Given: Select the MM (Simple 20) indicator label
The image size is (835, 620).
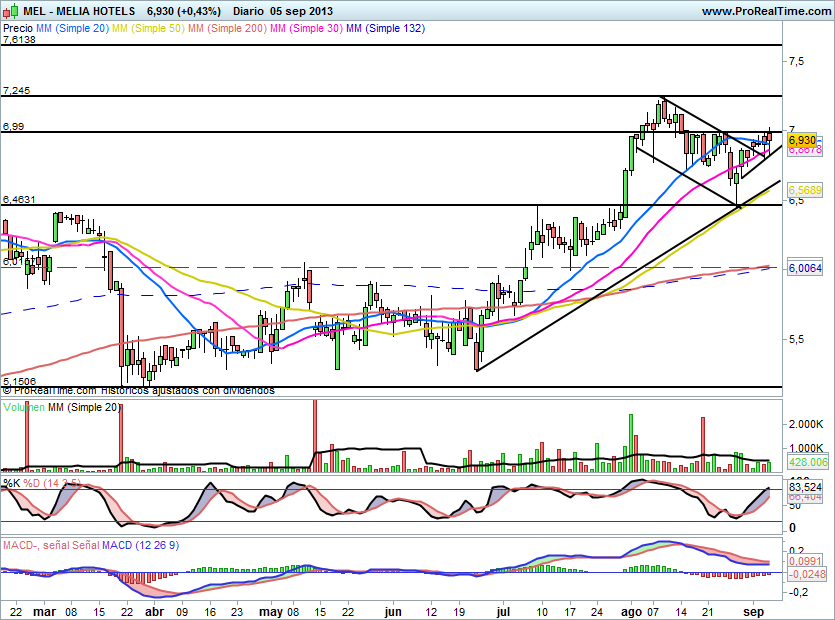Looking at the screenshot, I should tap(72, 28).
